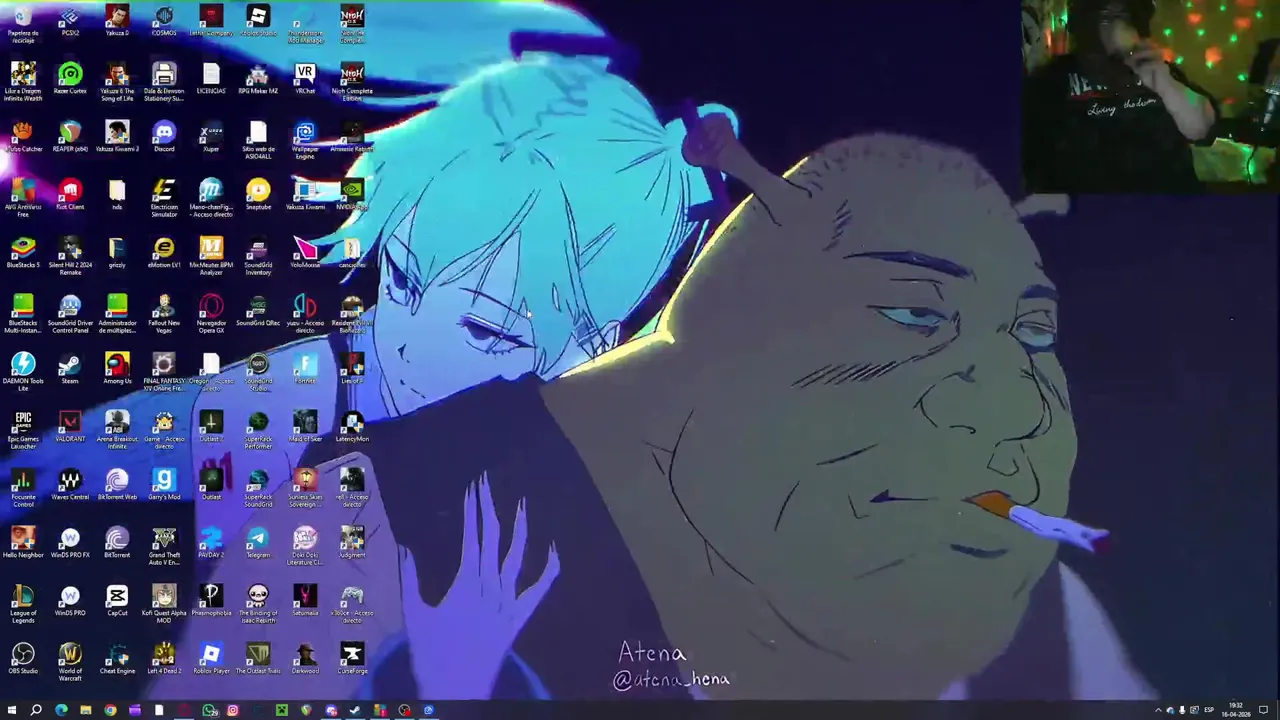Open Navegador Opera GX shortcut
1280x720 pixels.
[211, 315]
